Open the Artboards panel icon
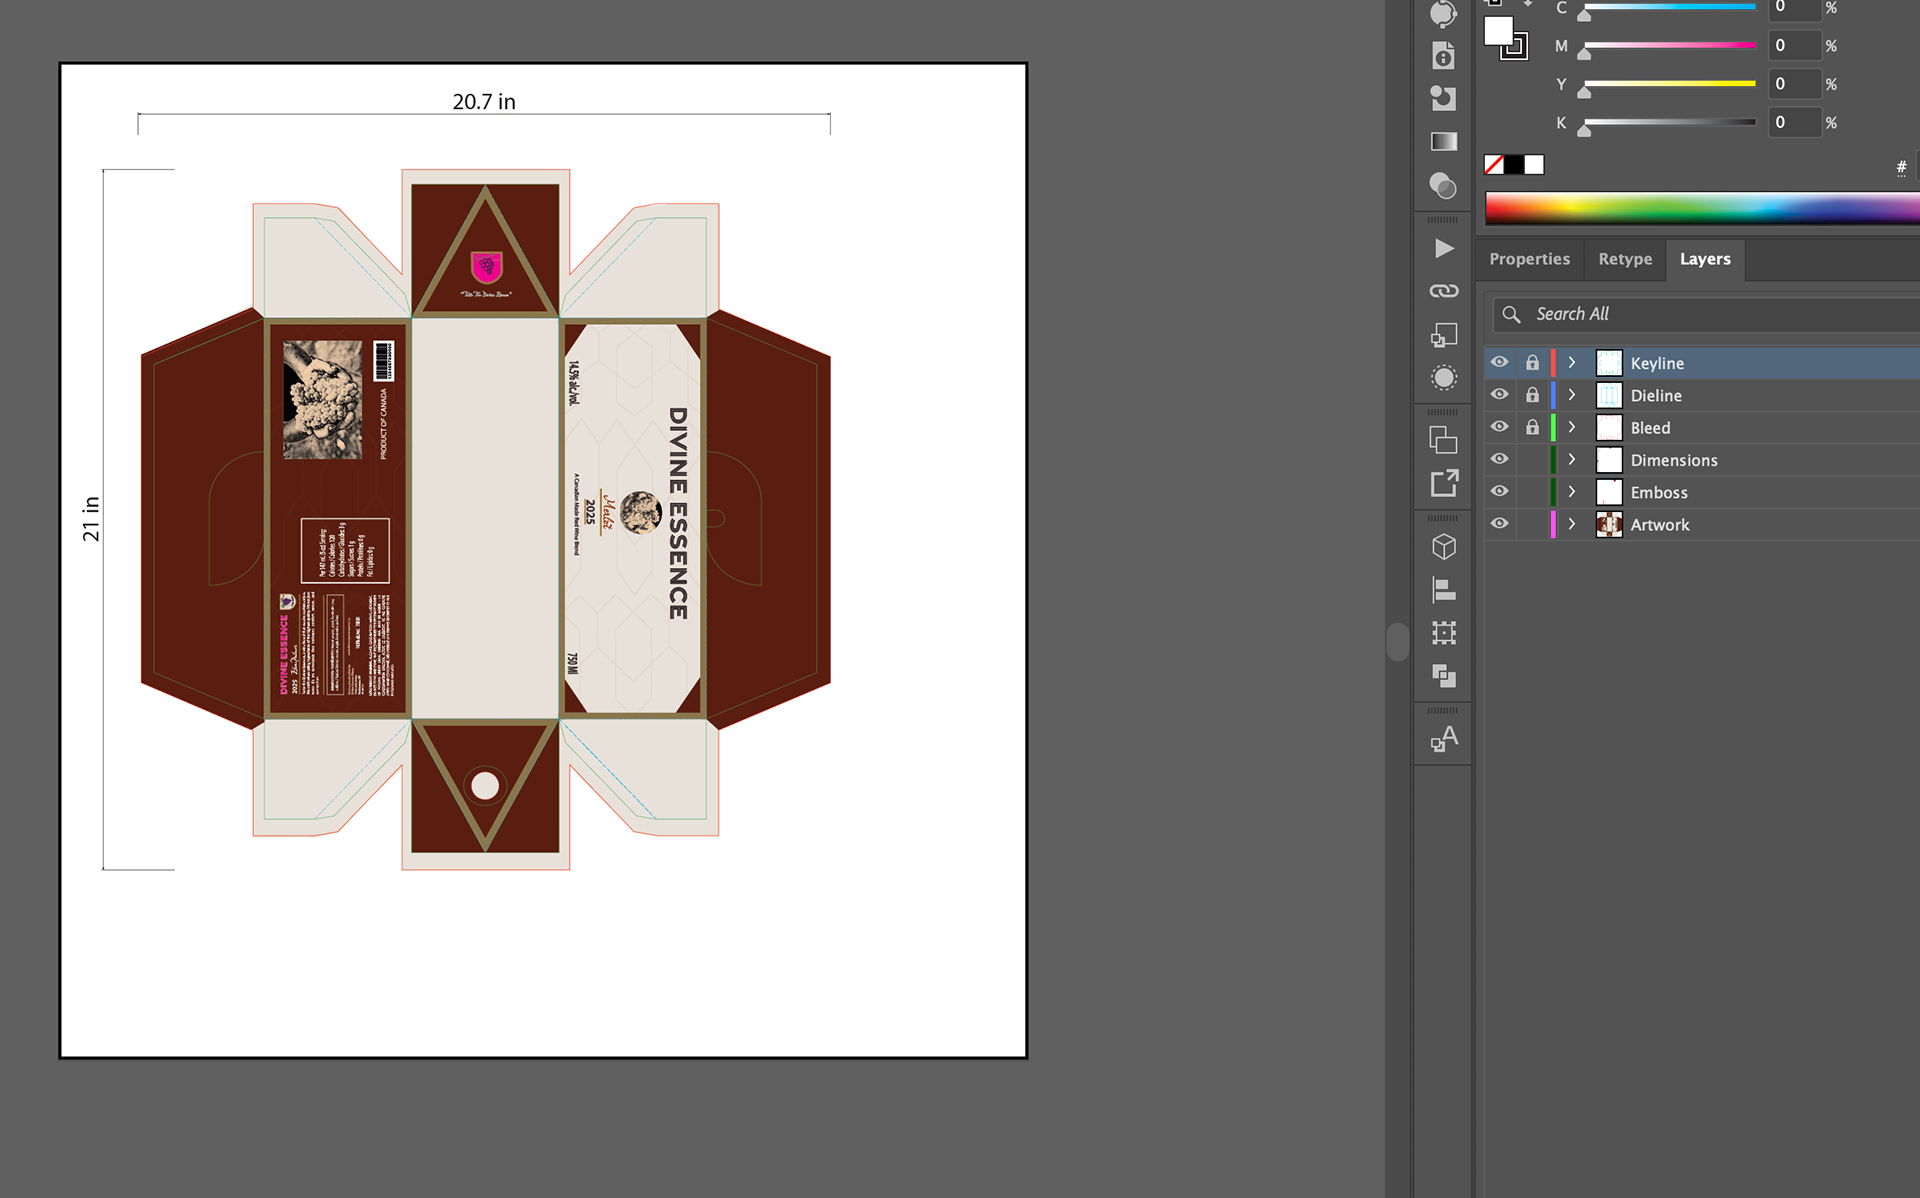 [1444, 335]
